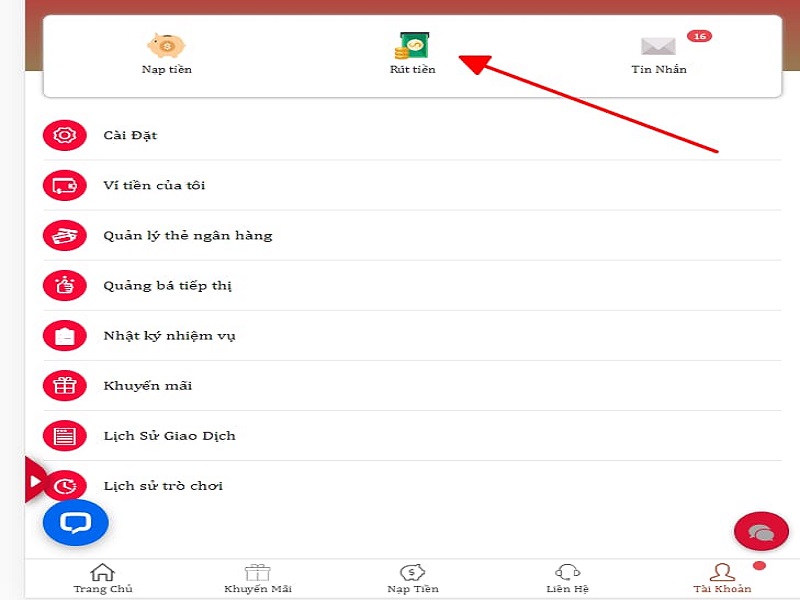Image resolution: width=800 pixels, height=600 pixels.
Task: Click the 16 unread messages badge
Action: 699,36
